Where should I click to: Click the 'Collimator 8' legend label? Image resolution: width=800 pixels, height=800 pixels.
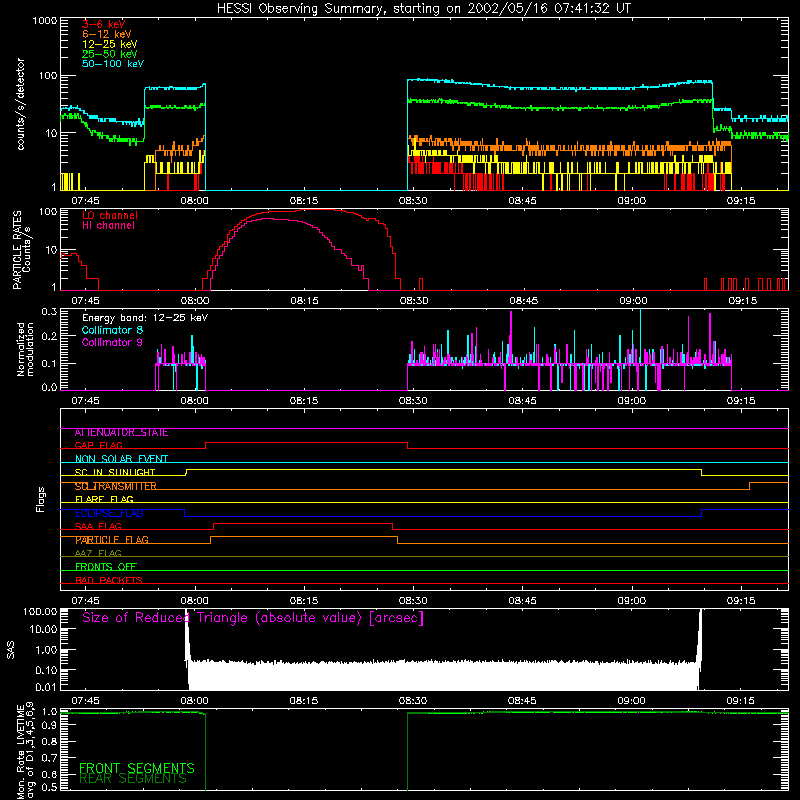click(112, 330)
